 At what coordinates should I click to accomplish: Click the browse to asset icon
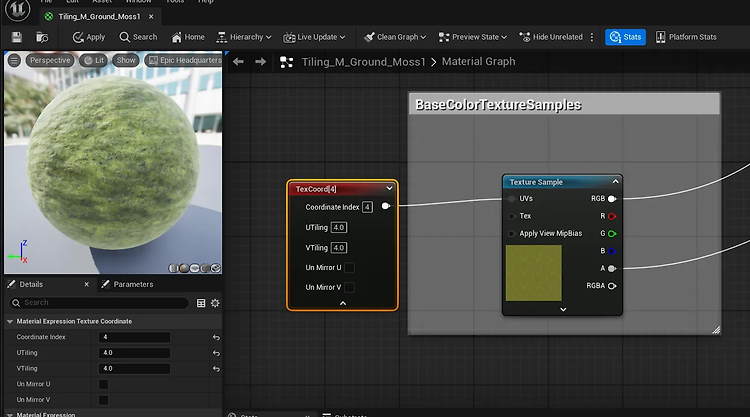tap(42, 37)
